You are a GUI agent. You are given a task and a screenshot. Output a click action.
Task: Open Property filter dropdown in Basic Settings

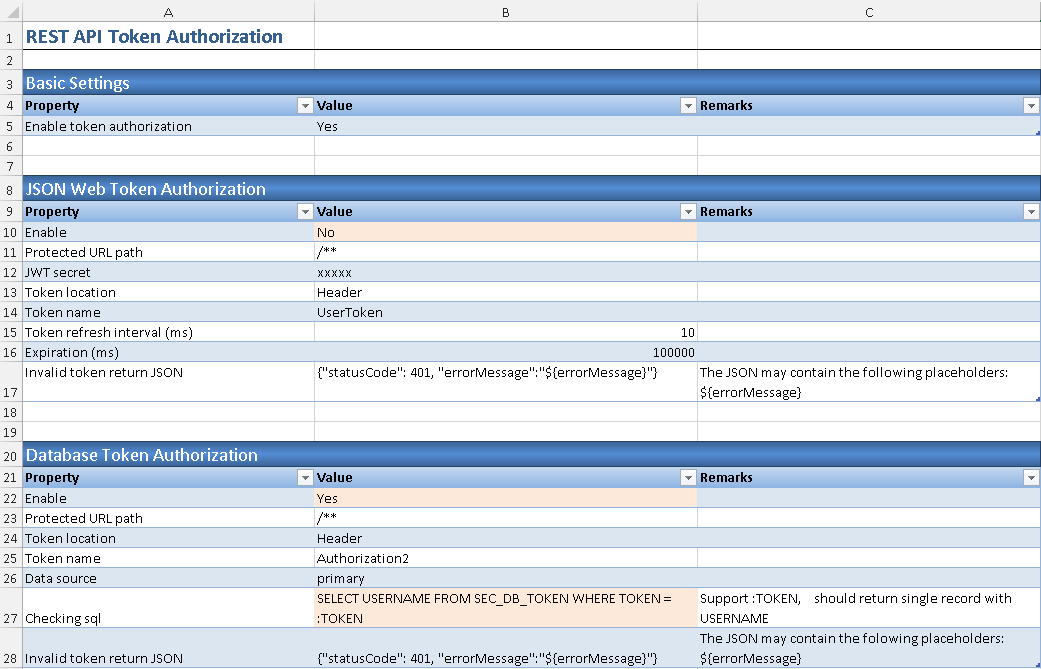[305, 106]
